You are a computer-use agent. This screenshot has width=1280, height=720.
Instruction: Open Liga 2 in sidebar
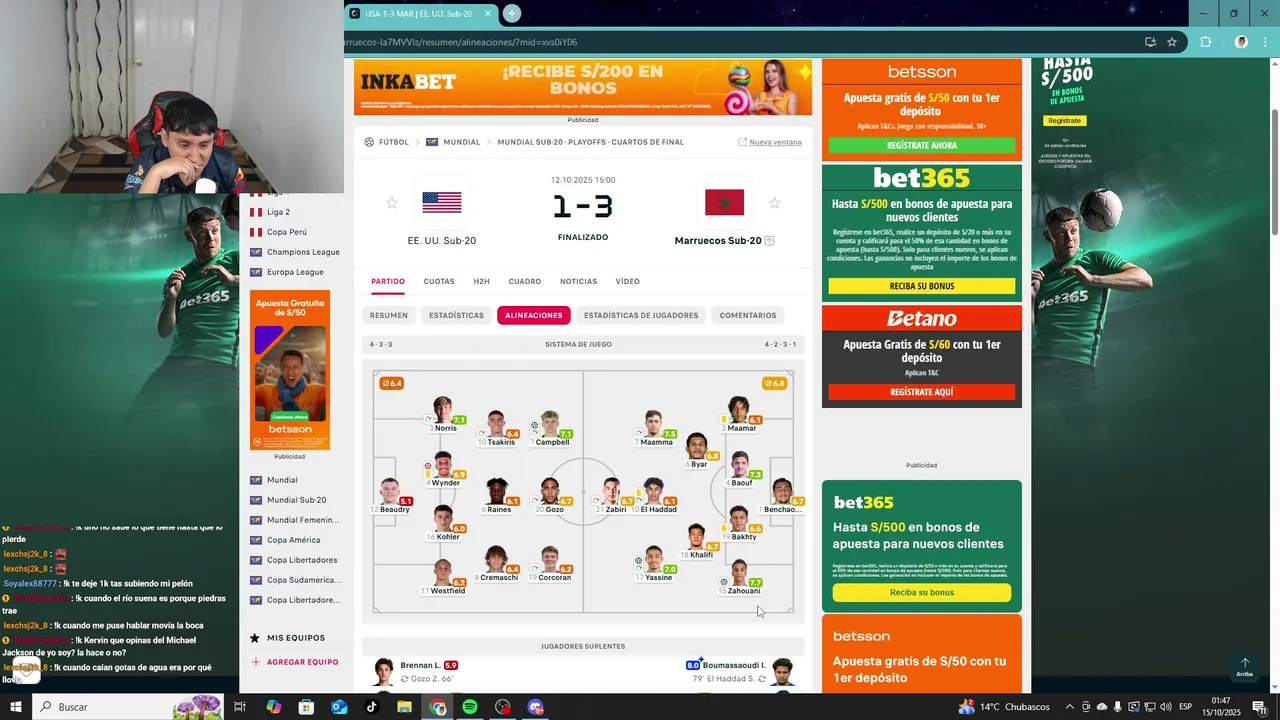tap(278, 212)
